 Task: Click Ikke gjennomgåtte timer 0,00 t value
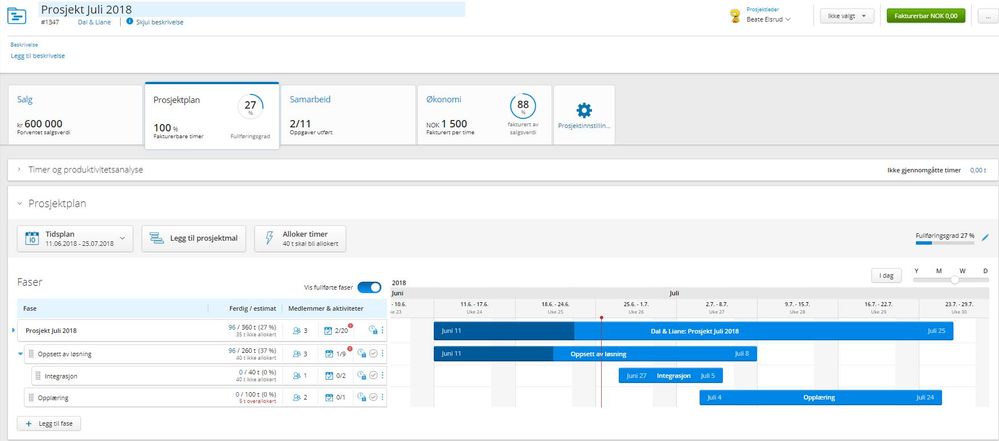click(x=978, y=170)
